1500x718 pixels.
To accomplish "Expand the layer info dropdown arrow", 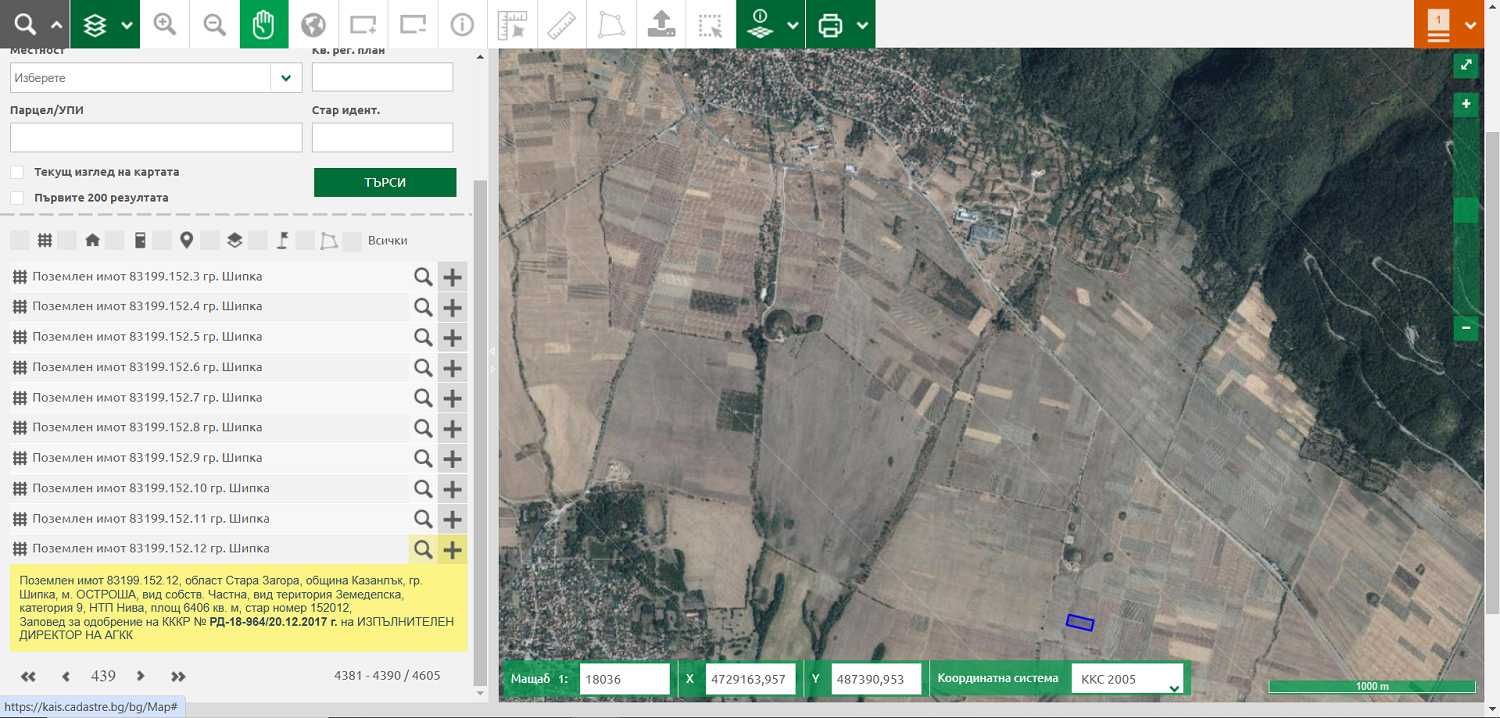I will click(x=792, y=25).
